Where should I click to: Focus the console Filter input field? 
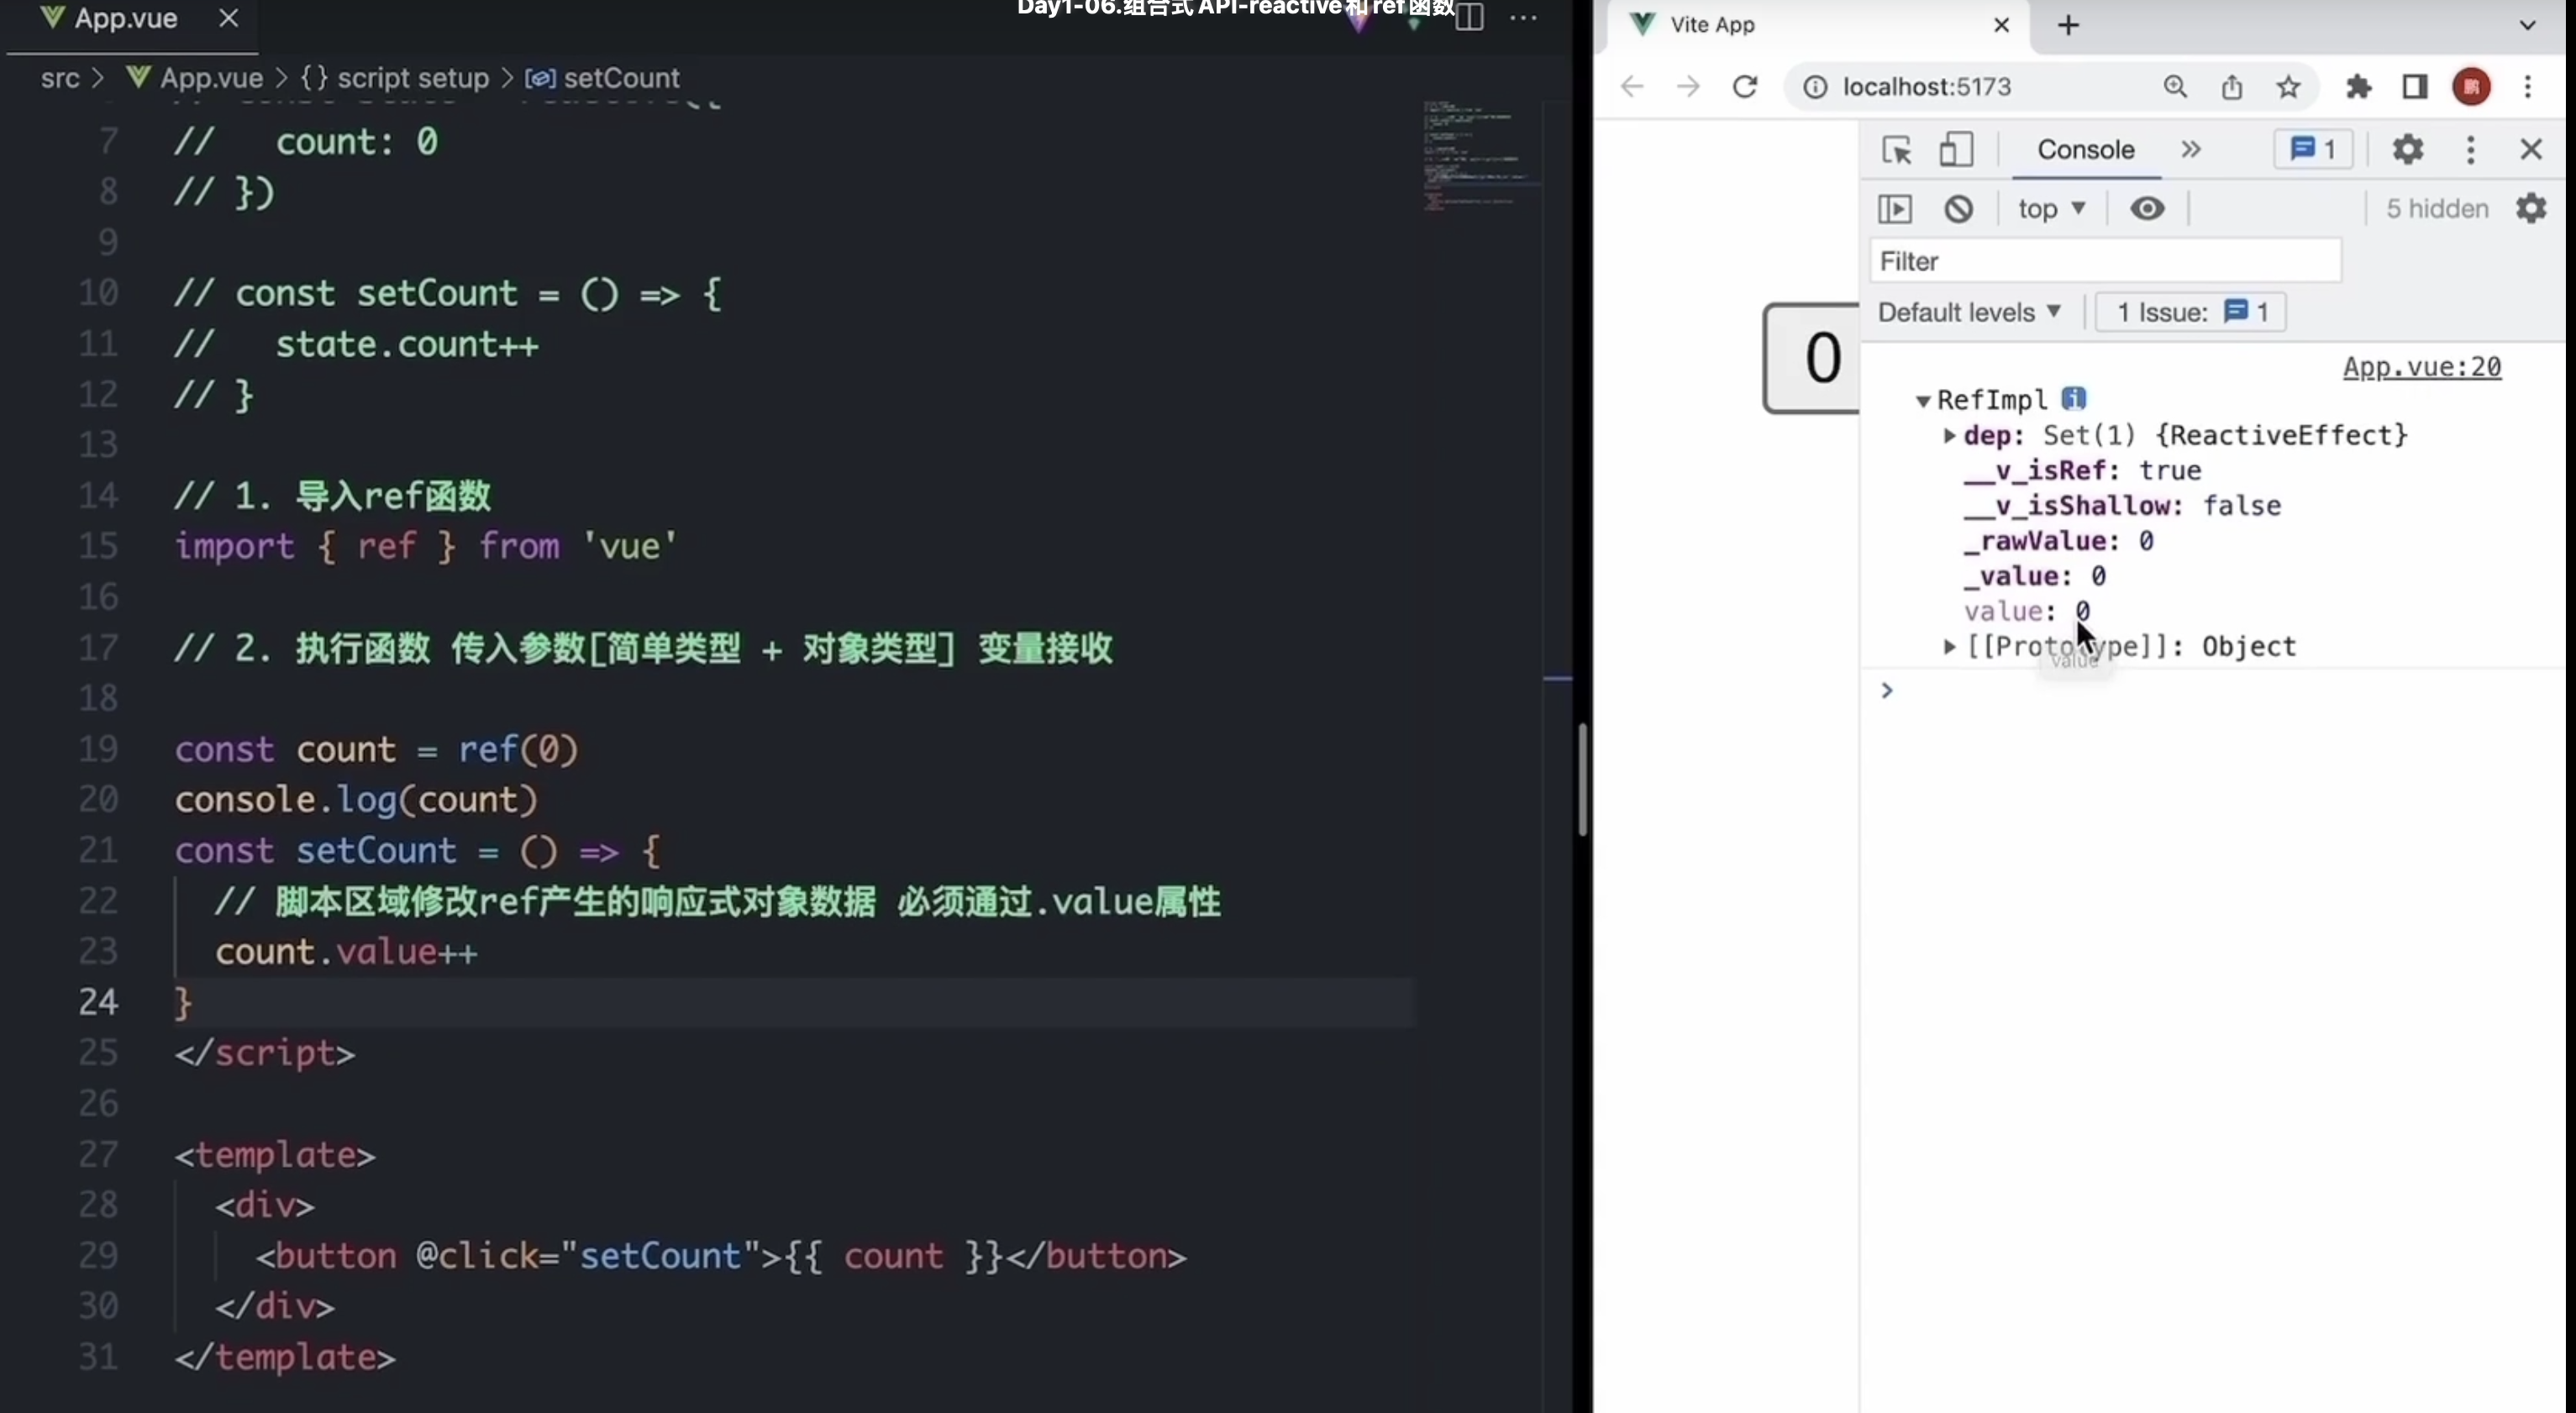click(2105, 261)
